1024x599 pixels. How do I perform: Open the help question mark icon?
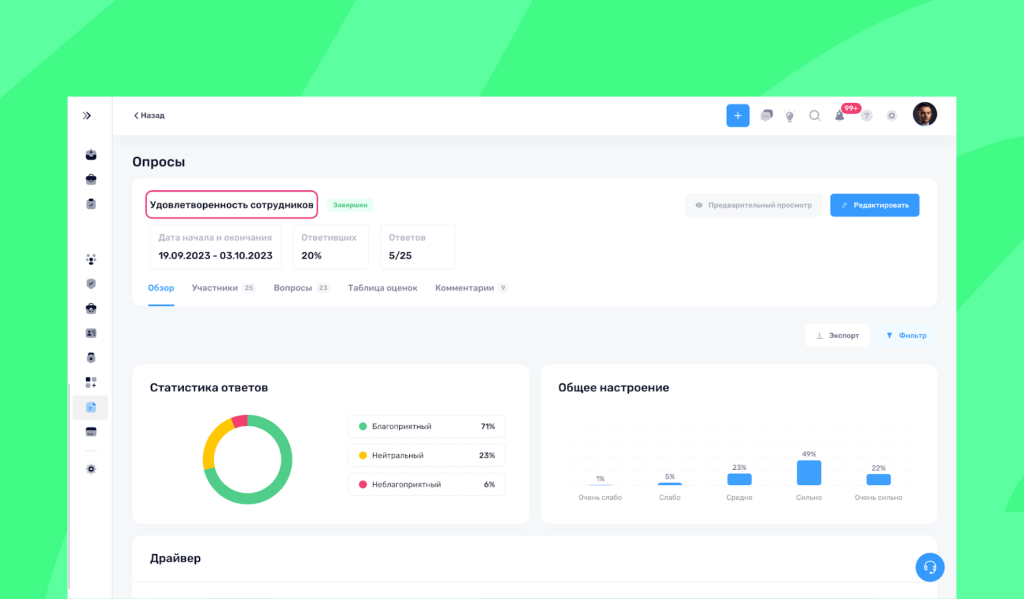pyautogui.click(x=866, y=116)
